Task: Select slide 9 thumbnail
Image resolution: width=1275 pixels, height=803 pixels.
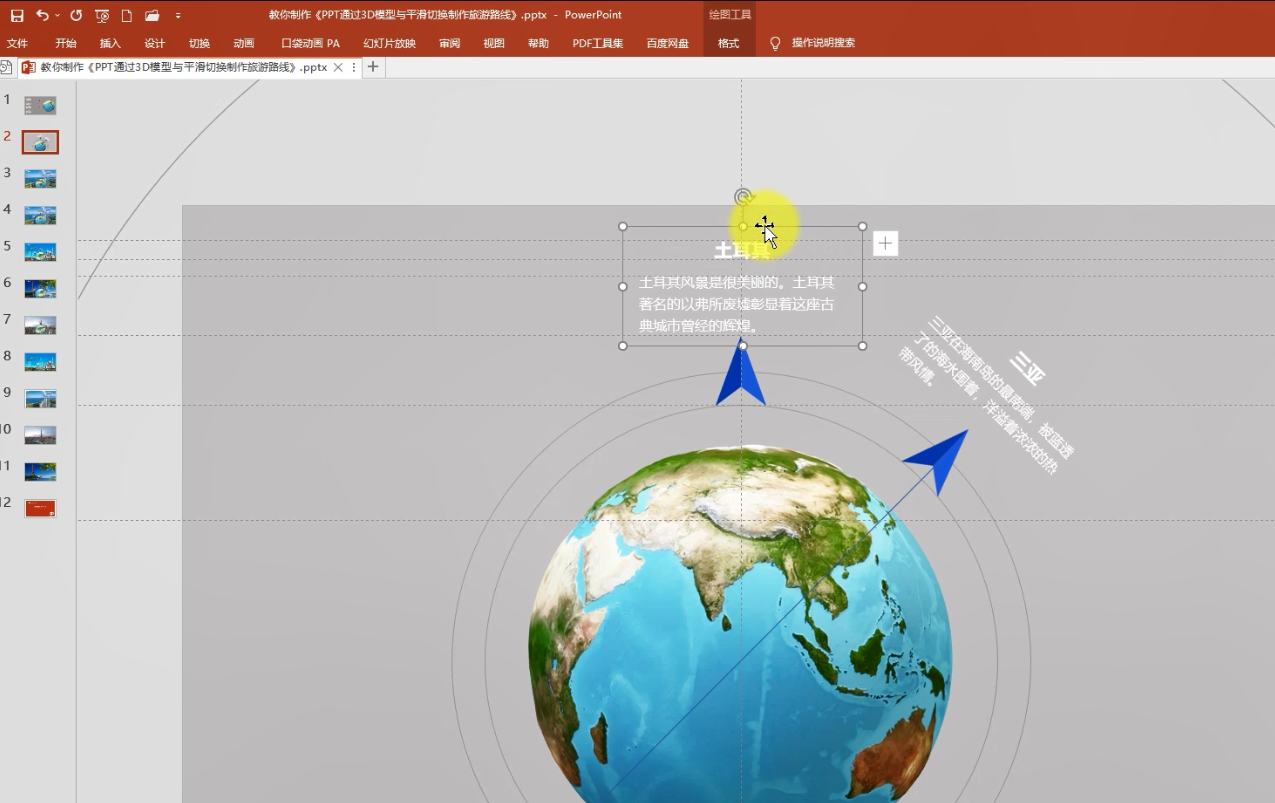Action: pos(40,398)
